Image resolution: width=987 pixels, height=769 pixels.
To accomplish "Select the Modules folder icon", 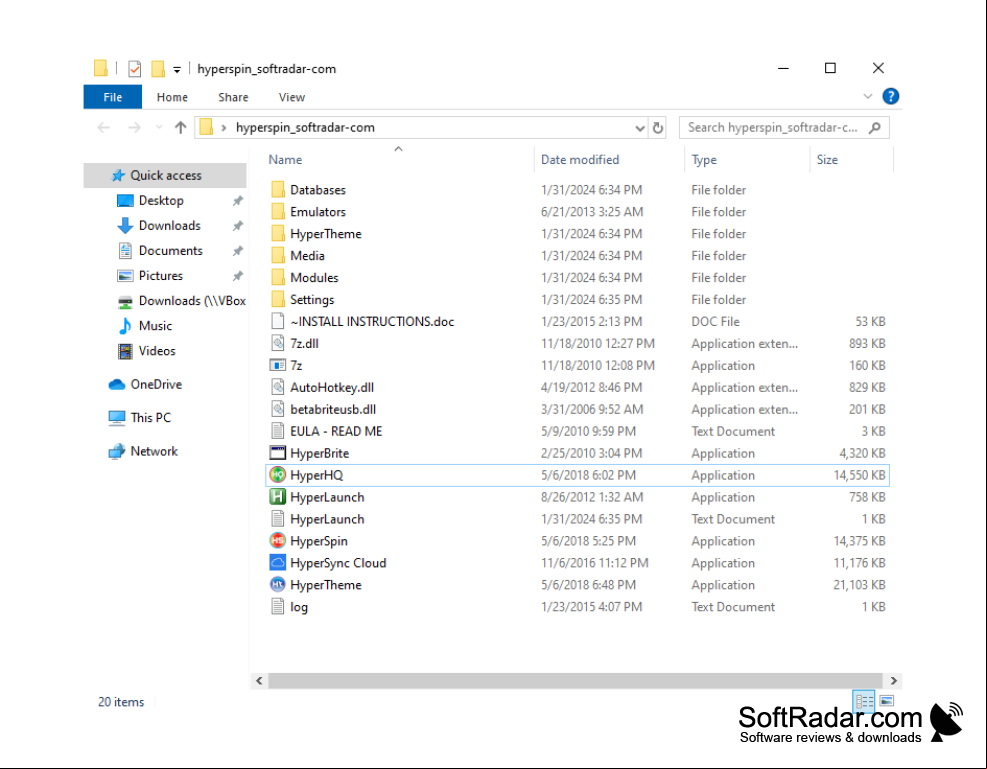I will click(x=278, y=278).
